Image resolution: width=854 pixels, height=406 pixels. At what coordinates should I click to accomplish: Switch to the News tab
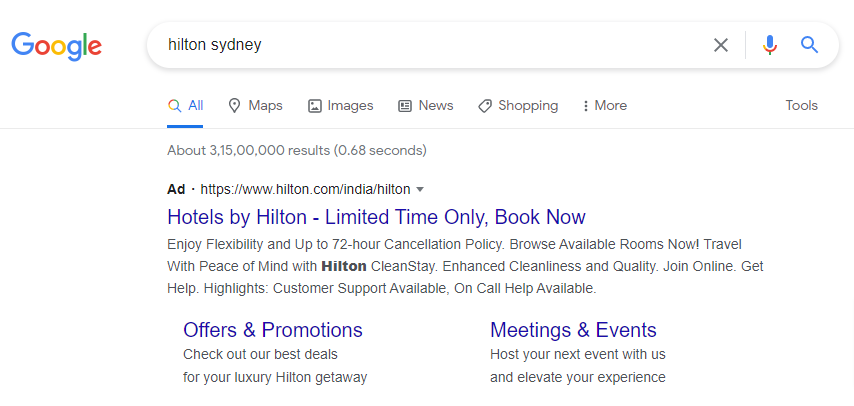pyautogui.click(x=426, y=106)
